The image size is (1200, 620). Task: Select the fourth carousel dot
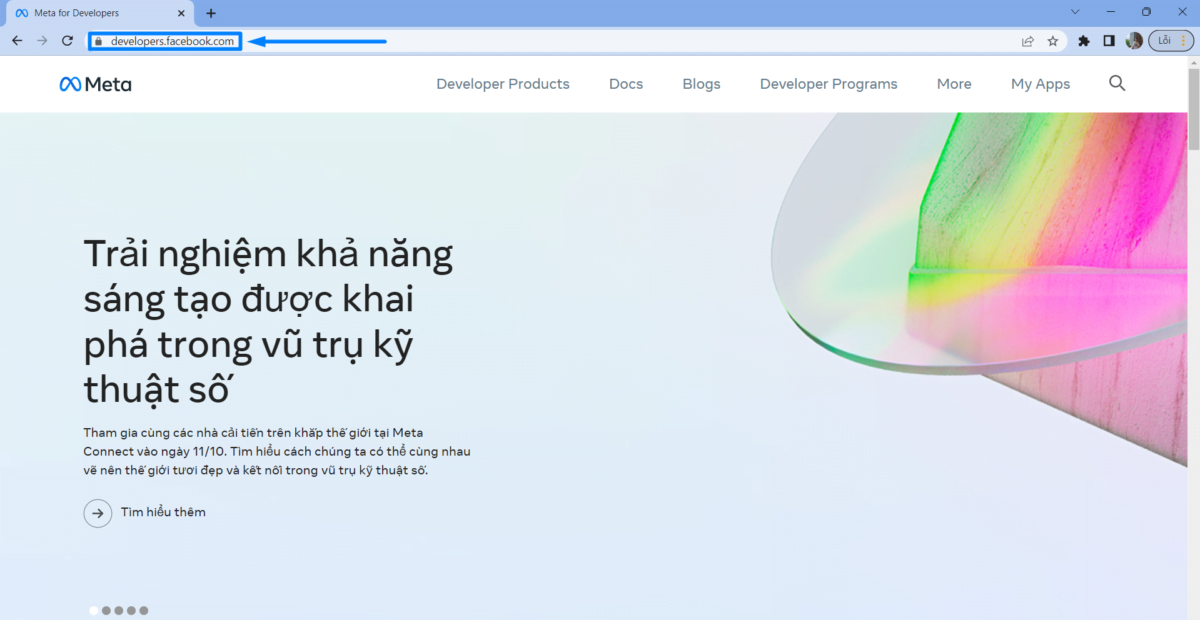coord(131,610)
